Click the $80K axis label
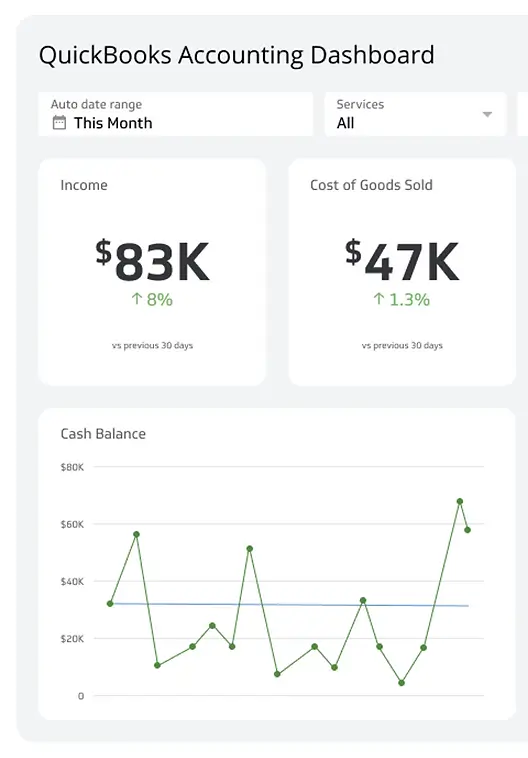The height and width of the screenshot is (758, 528). (x=72, y=467)
